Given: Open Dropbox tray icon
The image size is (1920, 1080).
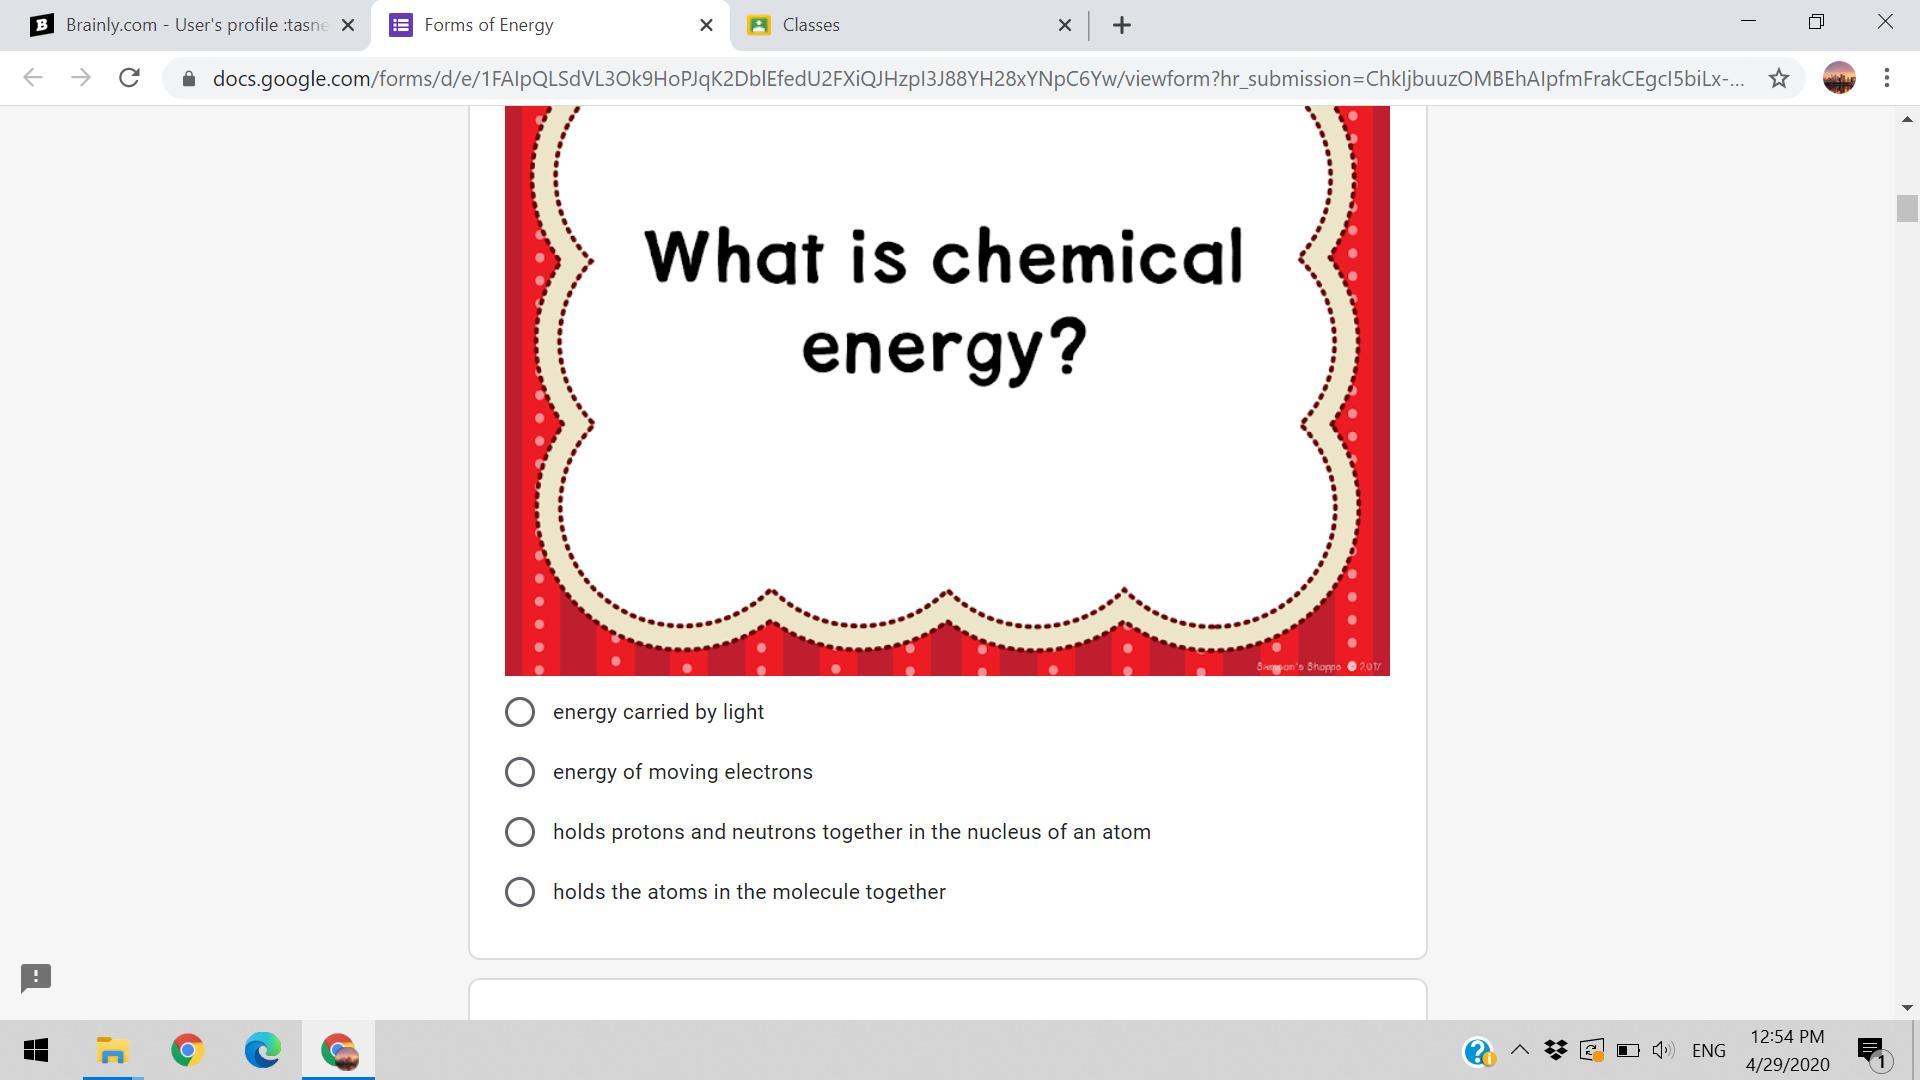Looking at the screenshot, I should (x=1555, y=1050).
